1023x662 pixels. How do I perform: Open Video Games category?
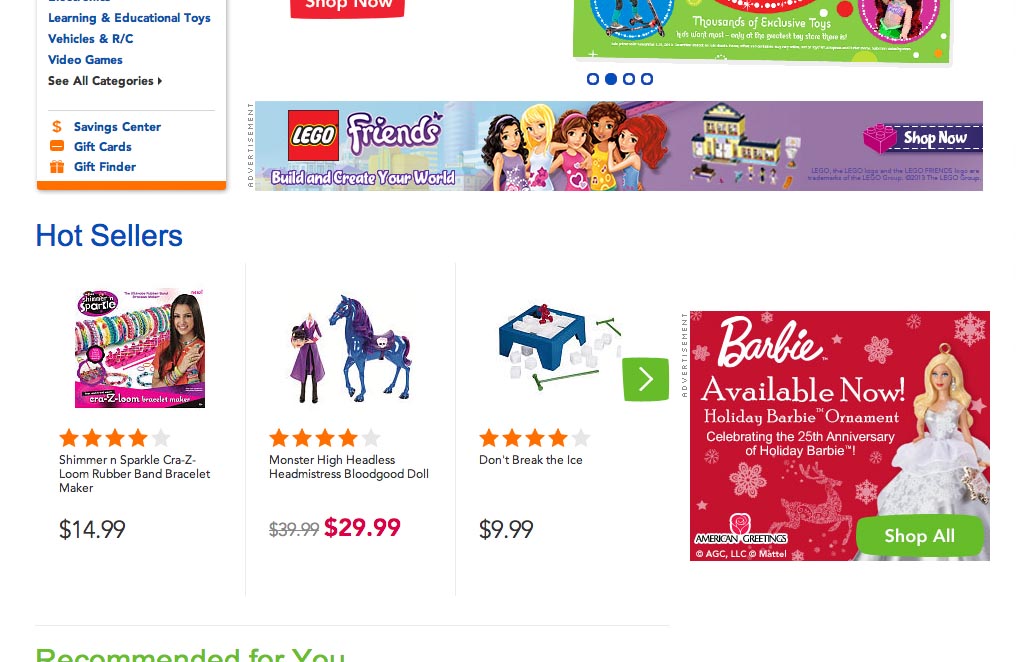pyautogui.click(x=85, y=60)
